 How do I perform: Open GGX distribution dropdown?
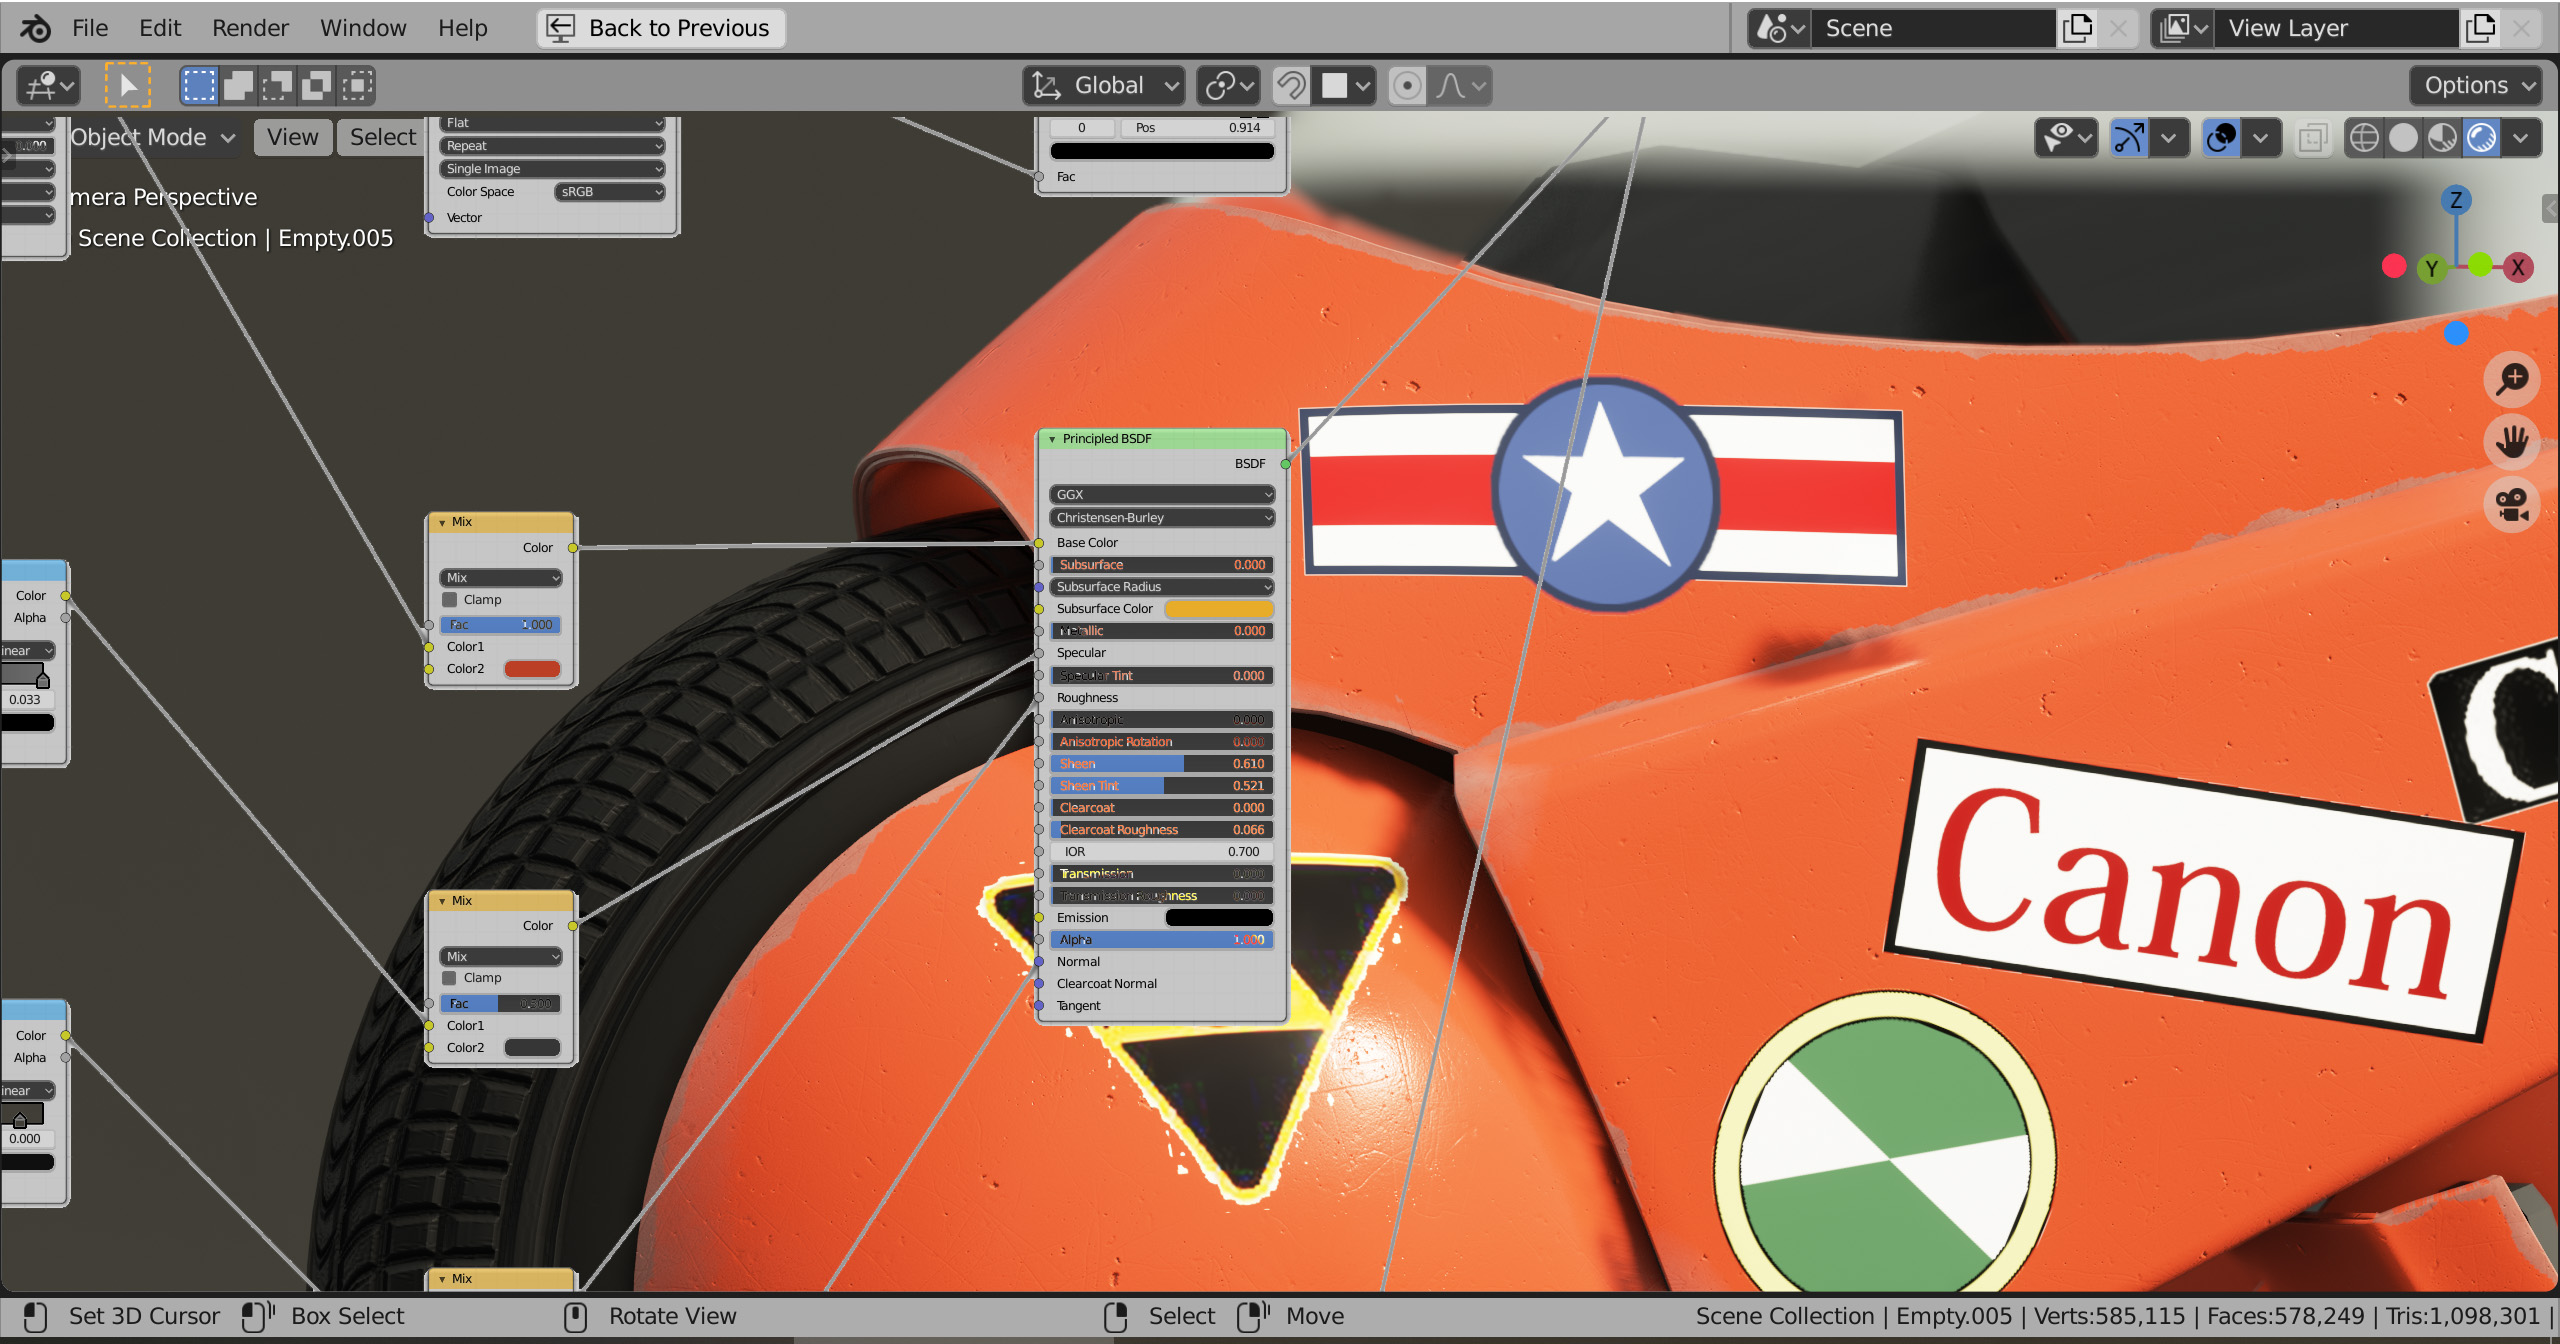click(1162, 495)
